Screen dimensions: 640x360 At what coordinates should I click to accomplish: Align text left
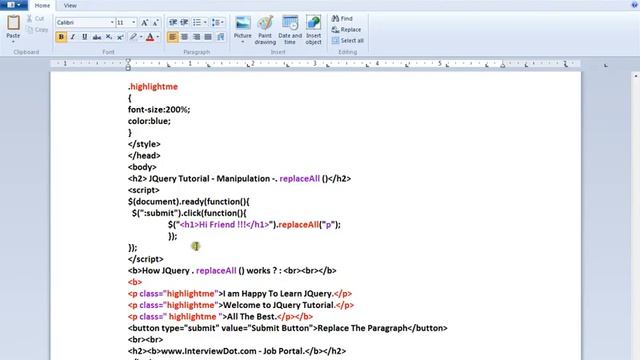click(173, 37)
